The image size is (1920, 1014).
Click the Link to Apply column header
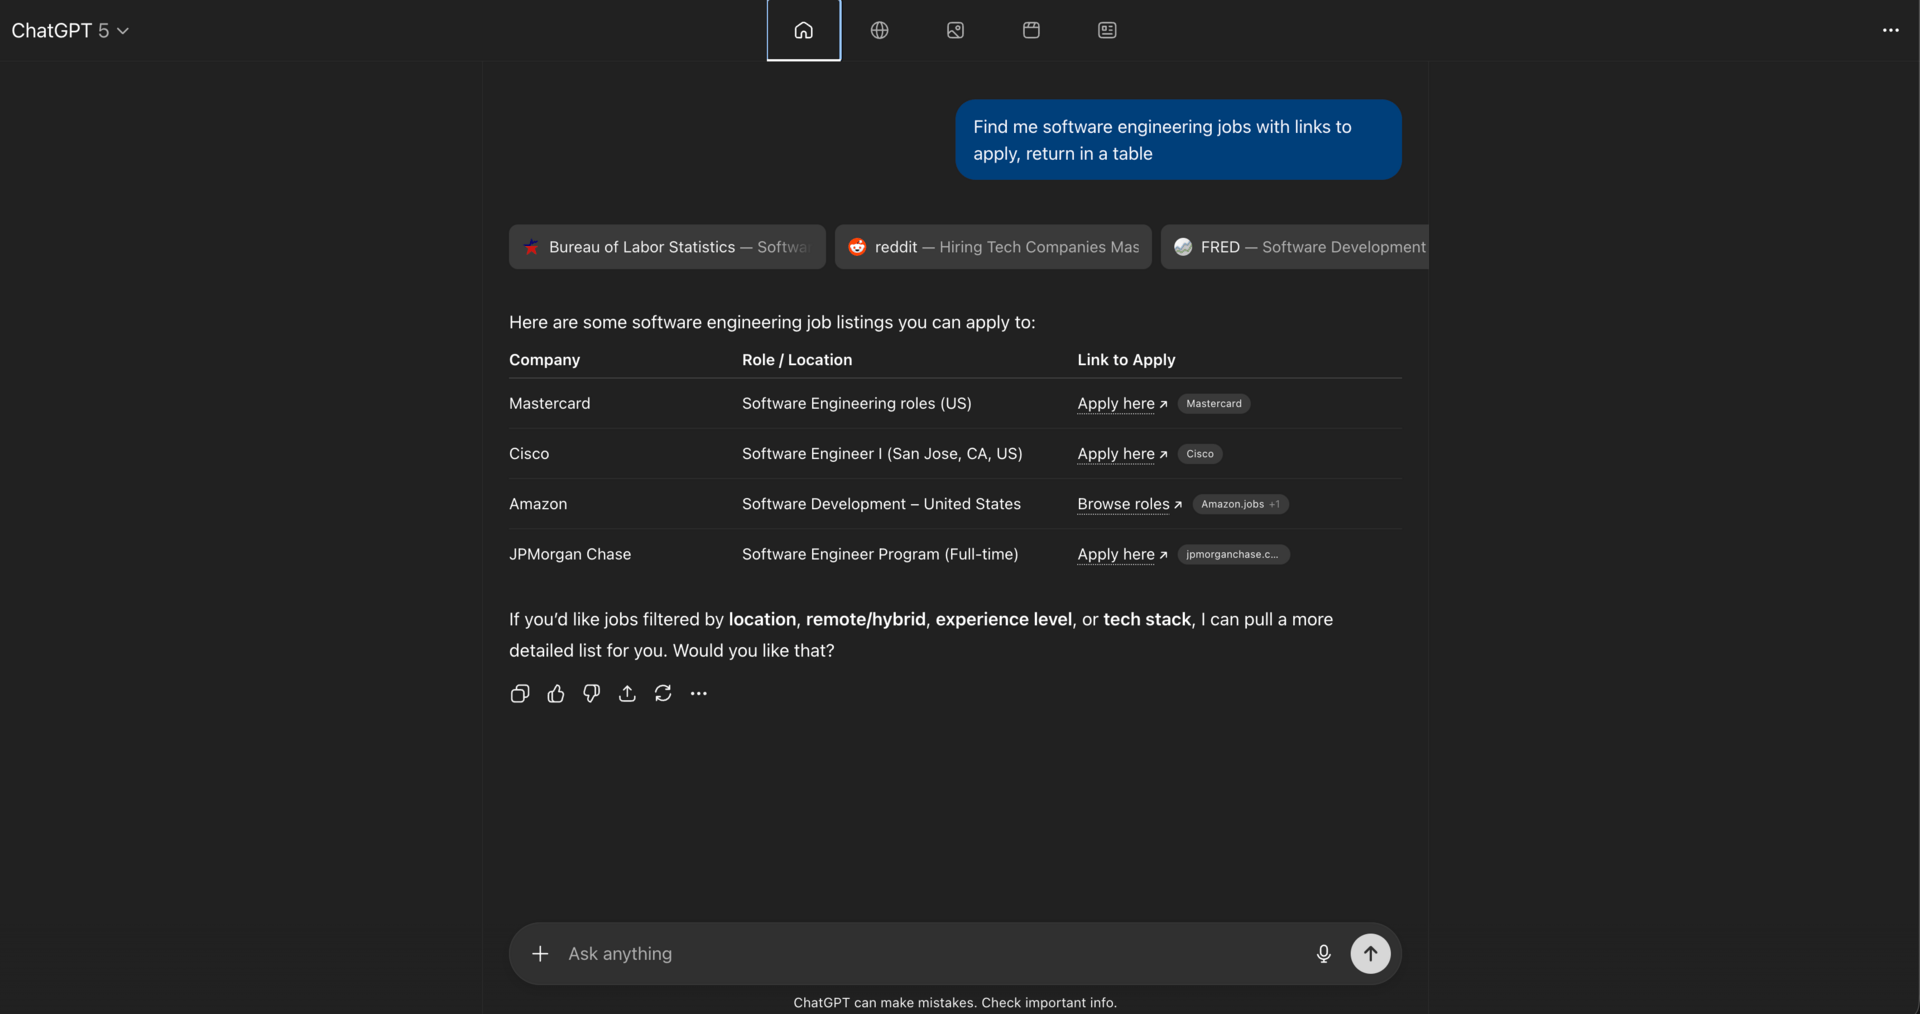[x=1126, y=360]
